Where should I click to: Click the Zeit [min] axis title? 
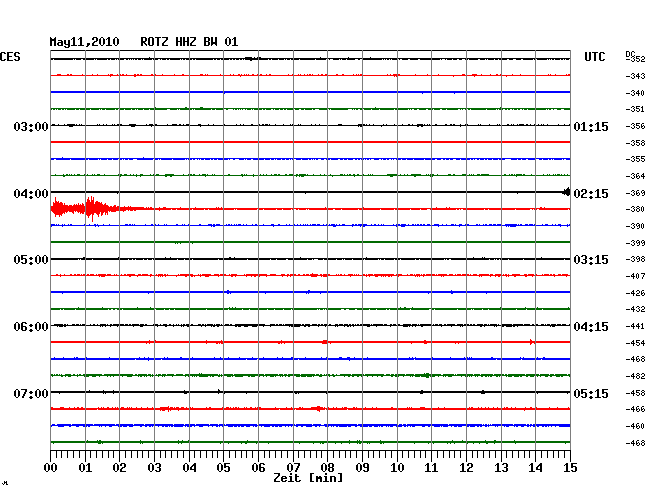[x=308, y=478]
